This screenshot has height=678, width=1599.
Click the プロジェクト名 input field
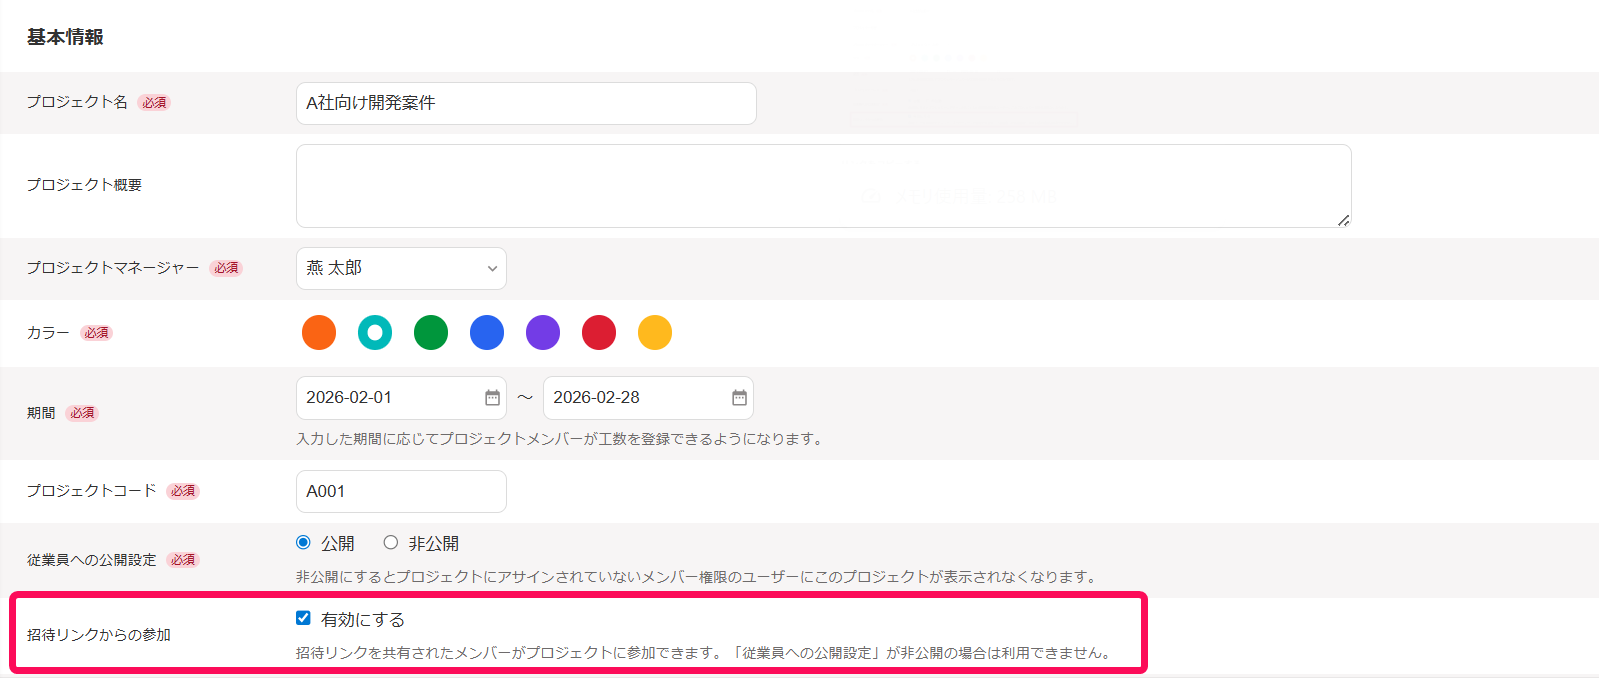pos(526,103)
